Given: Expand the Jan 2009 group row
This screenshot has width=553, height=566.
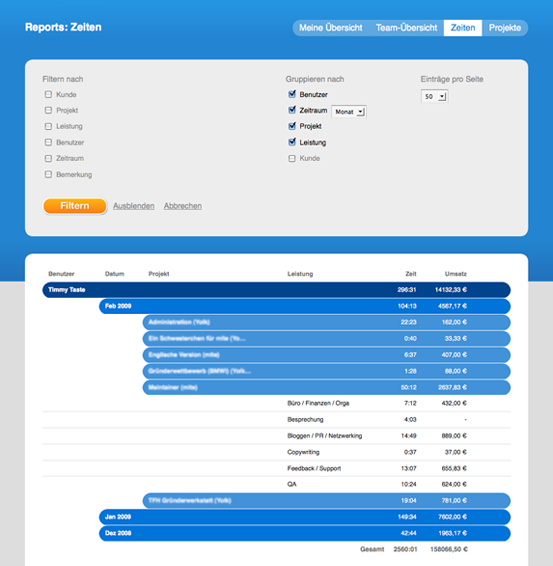Looking at the screenshot, I should (305, 517).
